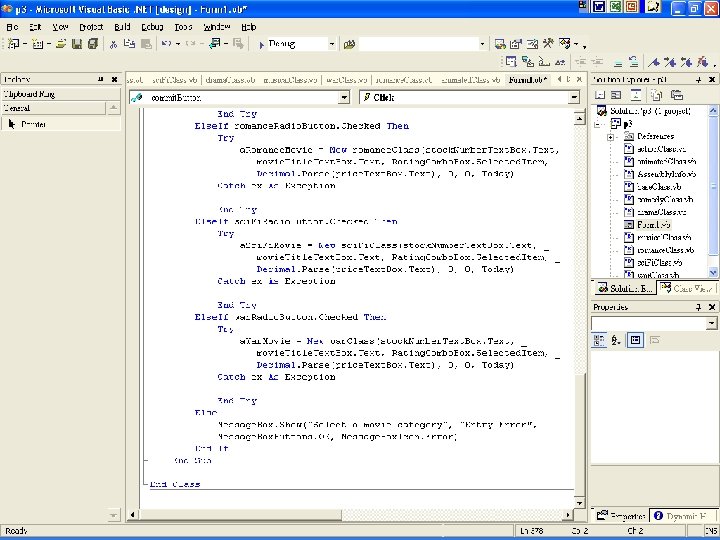Click the code editor vertical scrollbar
This screenshot has height=540, width=720.
(579, 300)
